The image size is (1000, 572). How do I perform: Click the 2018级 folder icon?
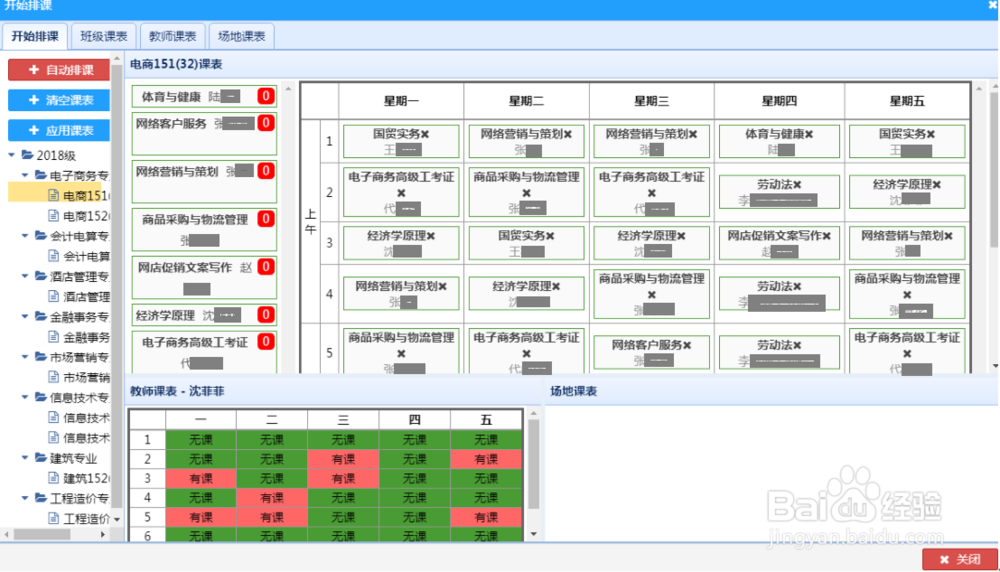click(27, 155)
